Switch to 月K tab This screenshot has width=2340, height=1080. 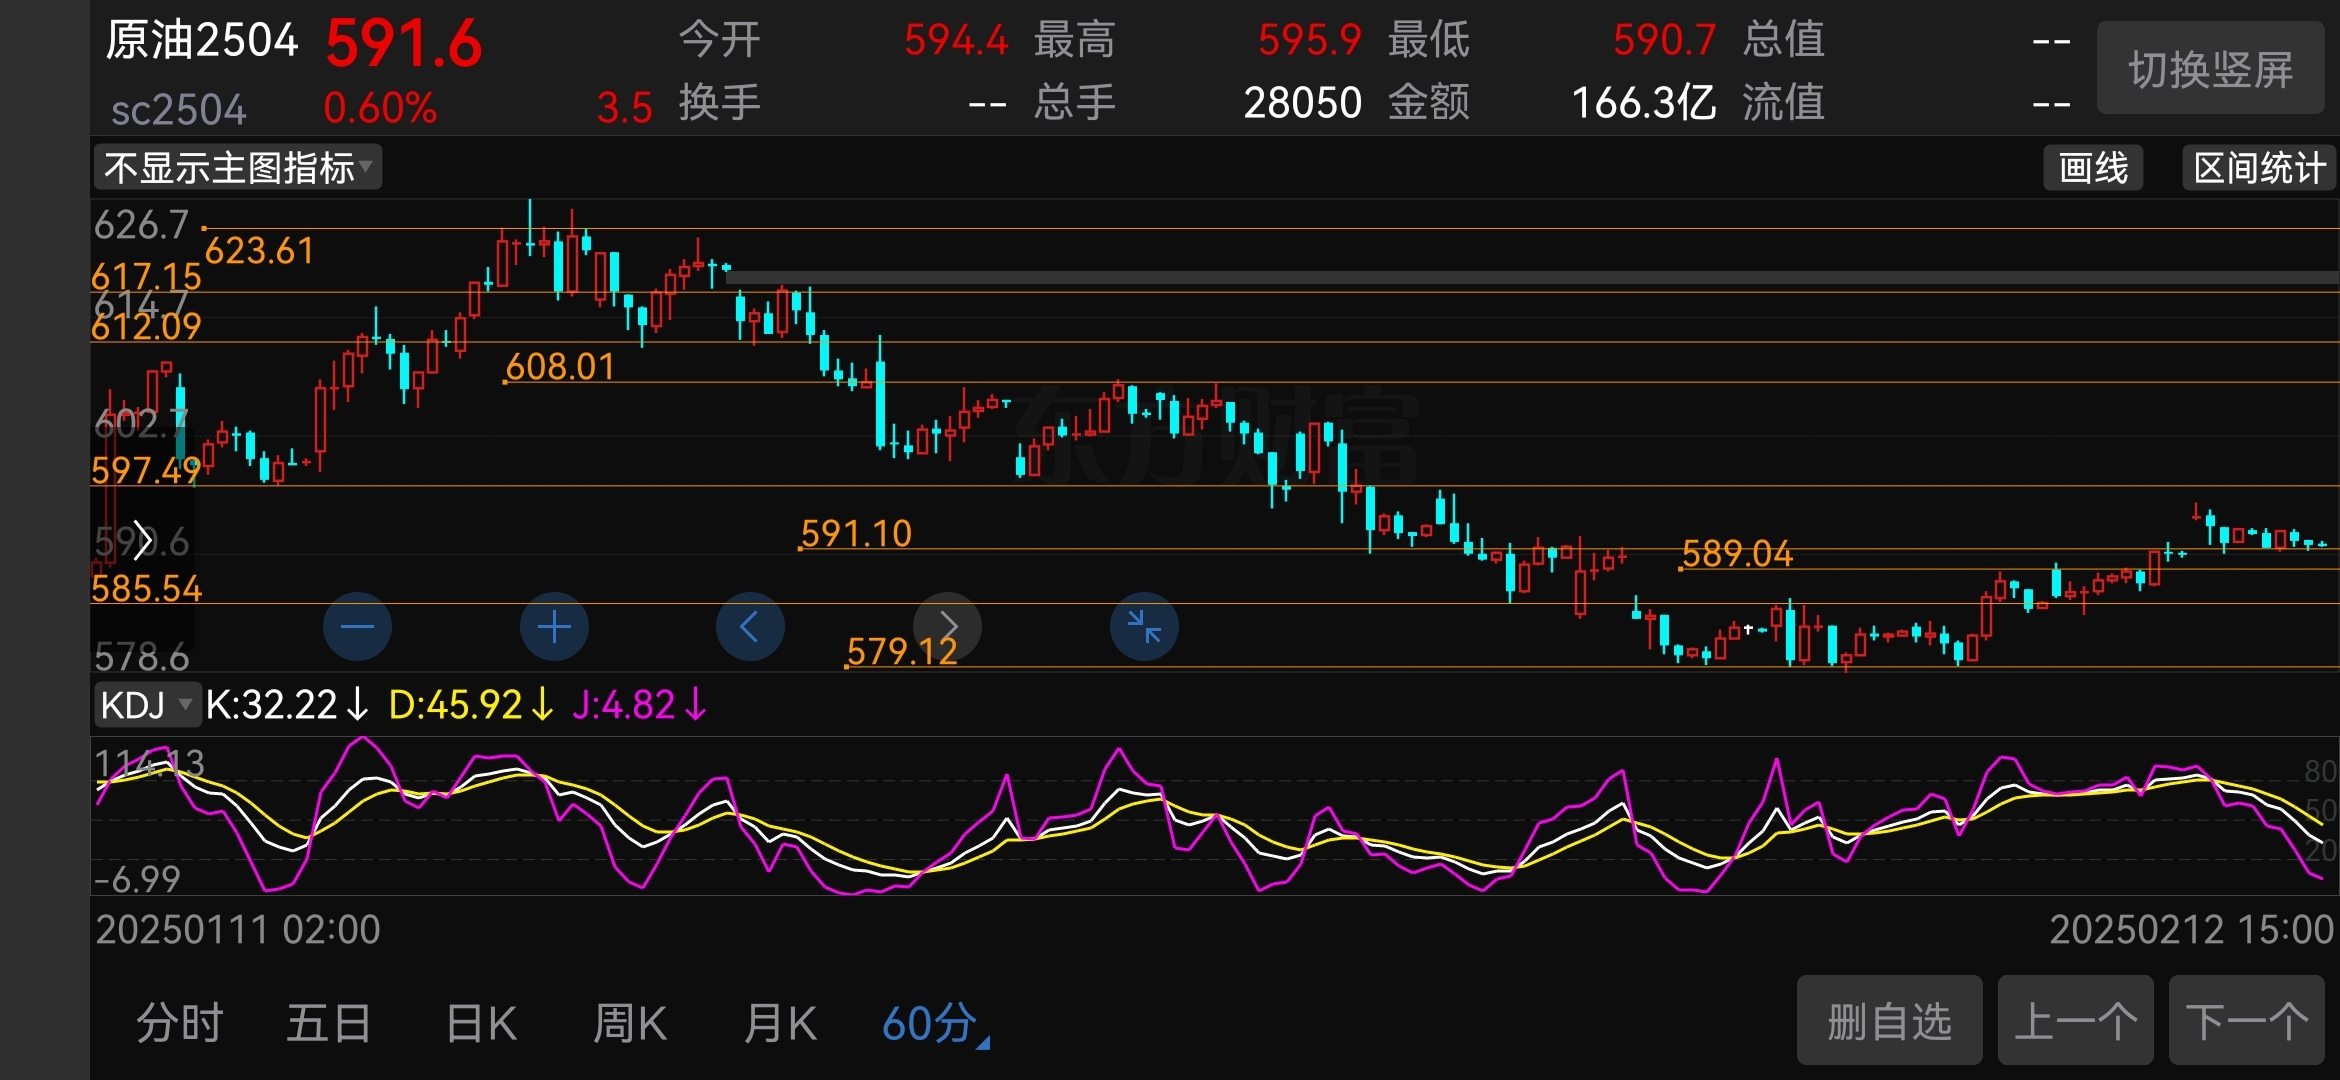[x=780, y=1024]
